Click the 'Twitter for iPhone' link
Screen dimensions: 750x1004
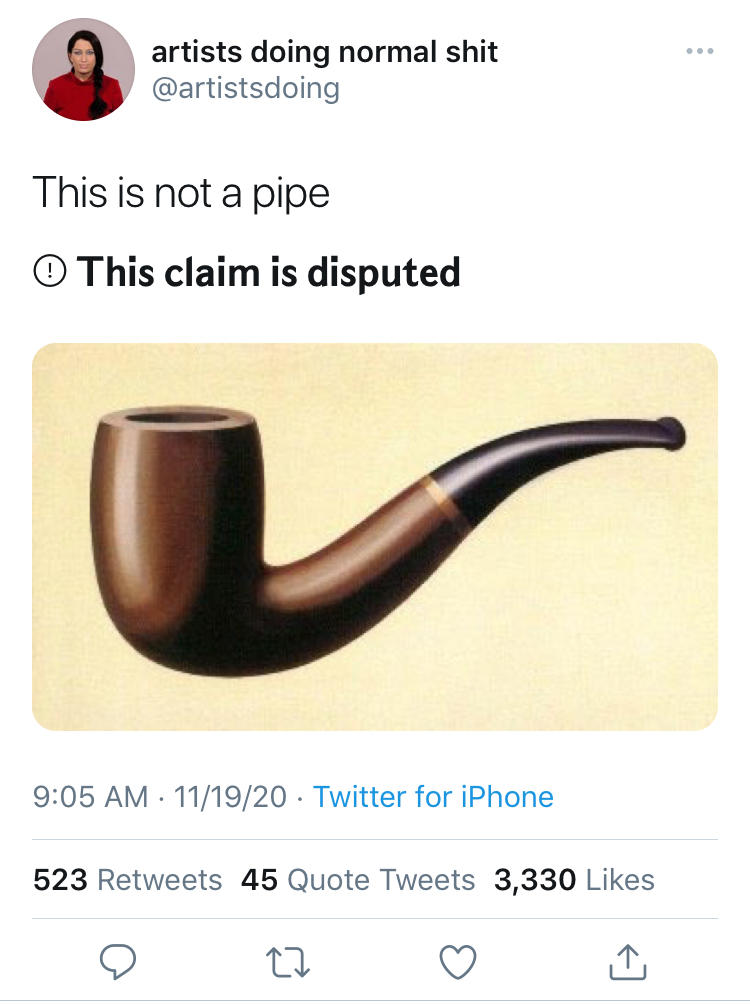tap(432, 796)
